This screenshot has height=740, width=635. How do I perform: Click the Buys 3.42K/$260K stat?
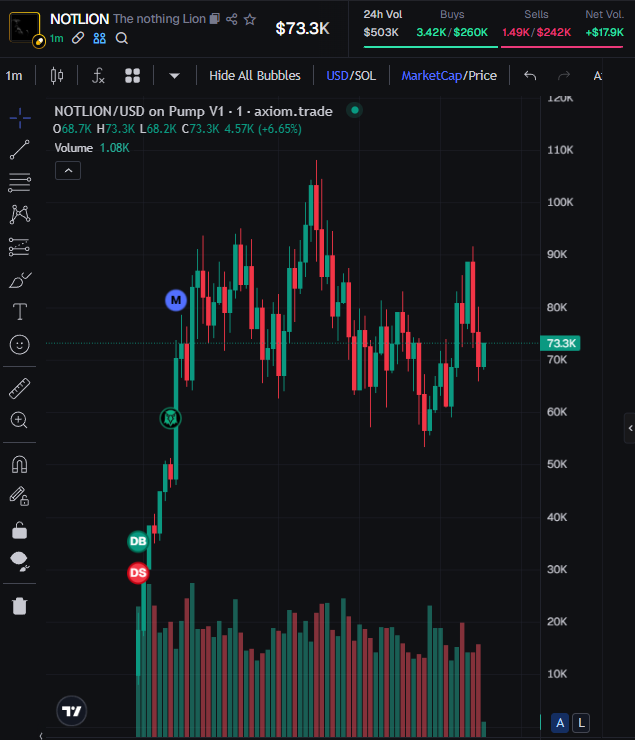452,24
